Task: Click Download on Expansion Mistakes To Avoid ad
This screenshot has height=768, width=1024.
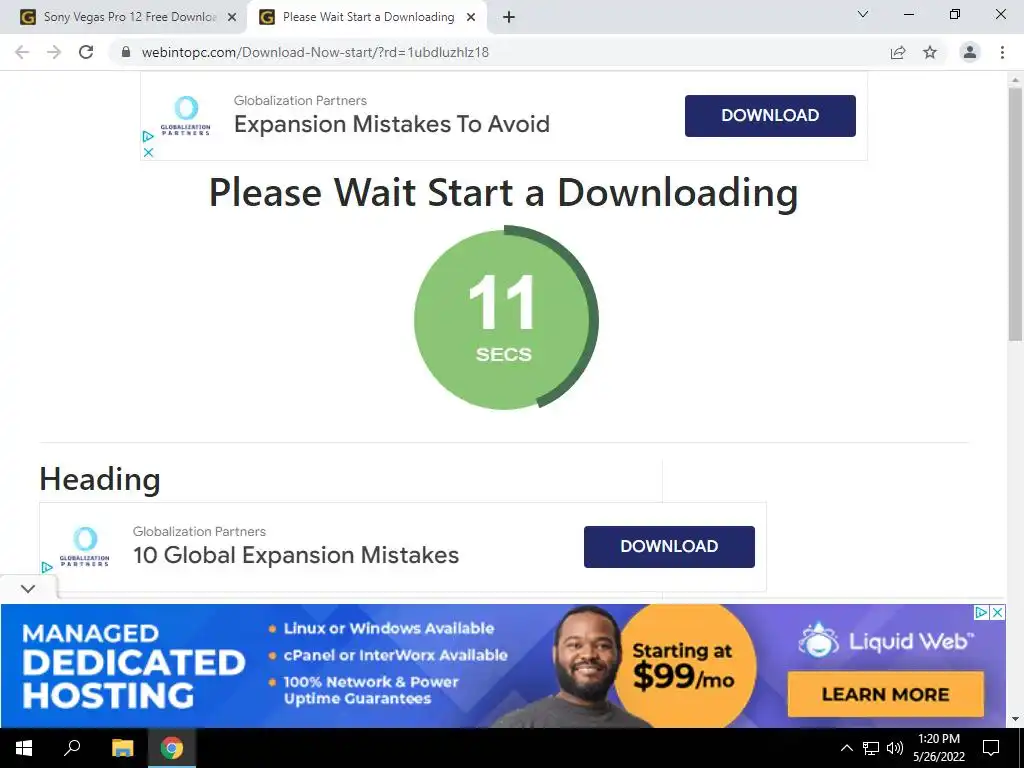Action: pos(770,116)
